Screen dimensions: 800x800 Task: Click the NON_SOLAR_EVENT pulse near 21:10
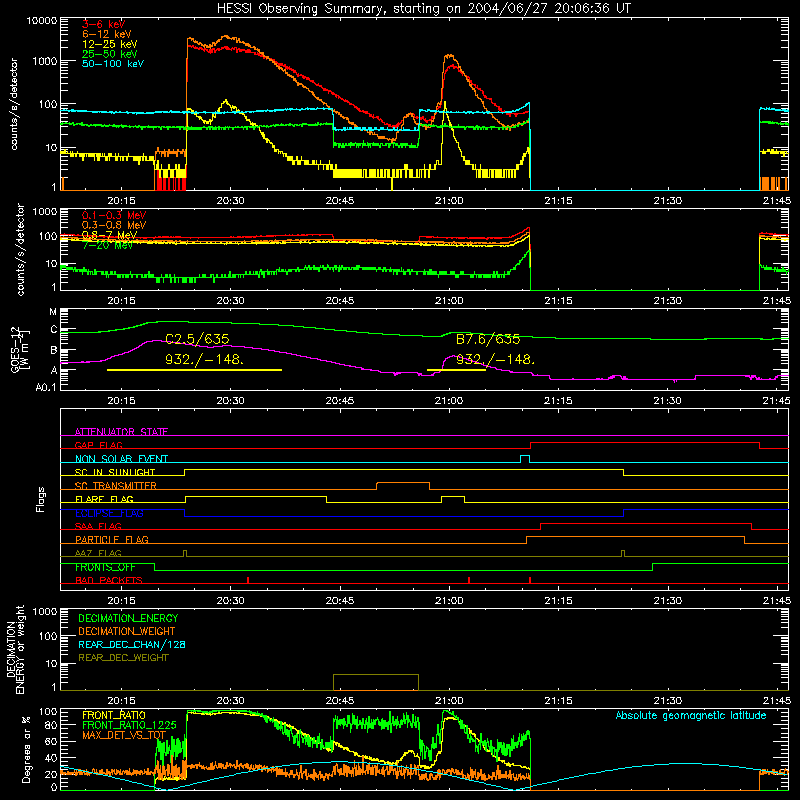pyautogui.click(x=525, y=458)
